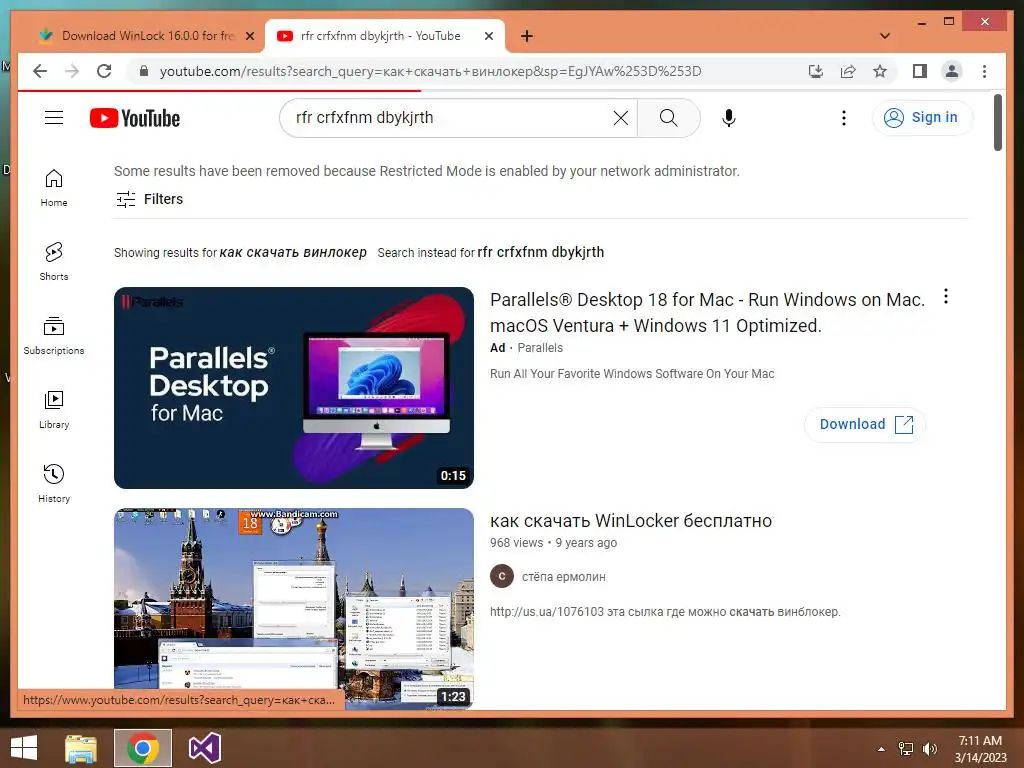The image size is (1024, 768).
Task: Play the WinLocker video thumbnail
Action: tap(294, 608)
